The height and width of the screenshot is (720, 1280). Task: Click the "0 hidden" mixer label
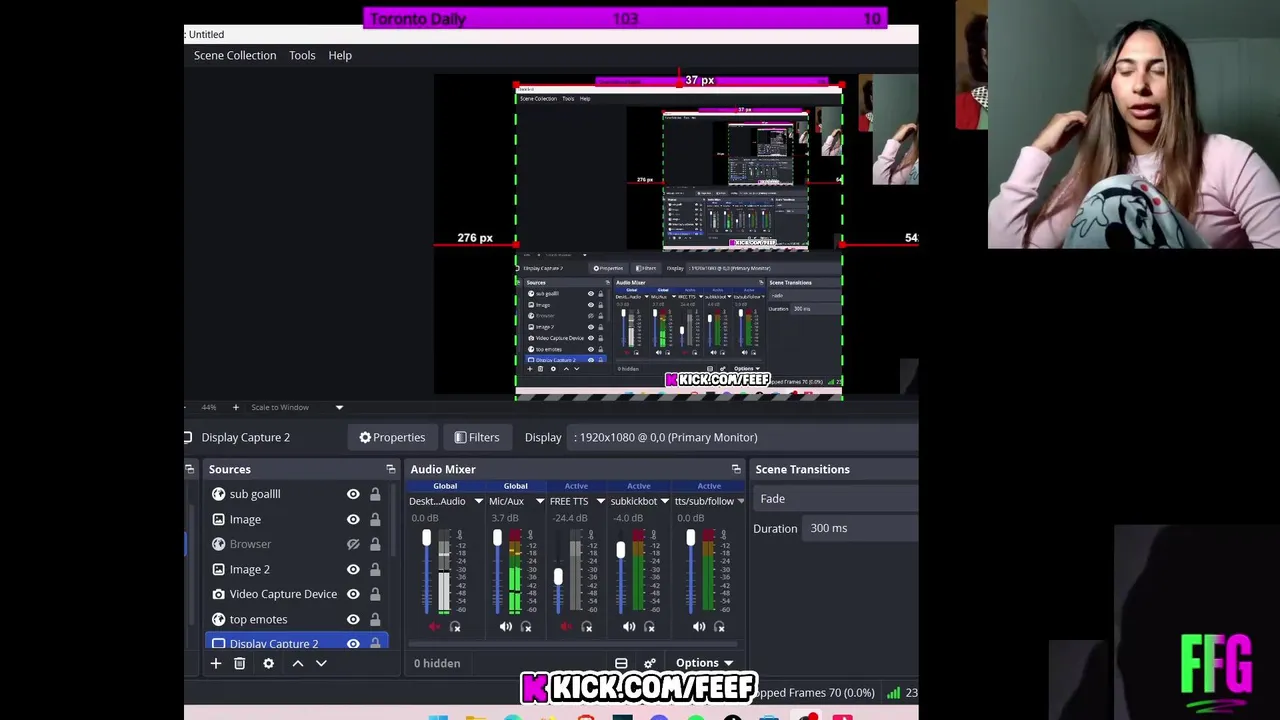[x=437, y=663]
